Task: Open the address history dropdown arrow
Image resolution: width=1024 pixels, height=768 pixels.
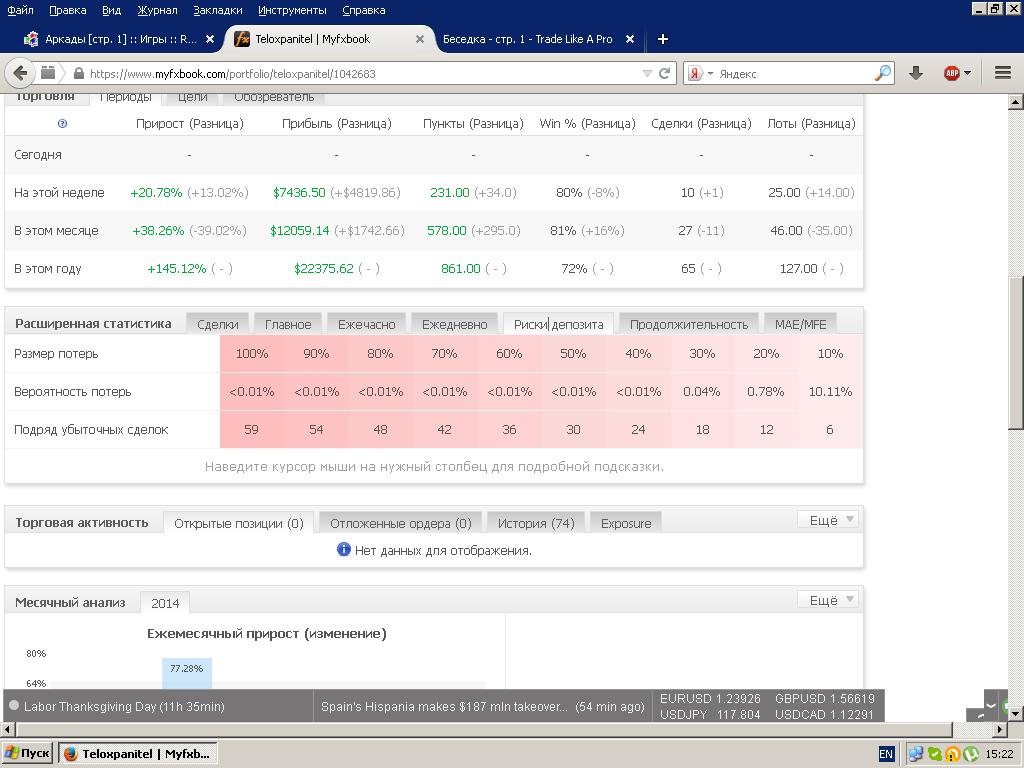Action: tap(647, 74)
